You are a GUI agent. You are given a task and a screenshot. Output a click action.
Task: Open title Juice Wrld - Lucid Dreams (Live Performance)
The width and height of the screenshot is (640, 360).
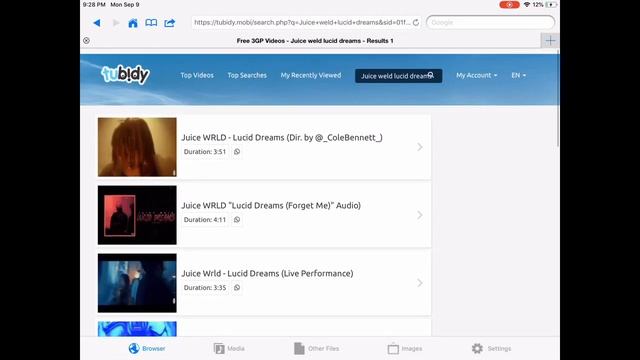[267, 273]
